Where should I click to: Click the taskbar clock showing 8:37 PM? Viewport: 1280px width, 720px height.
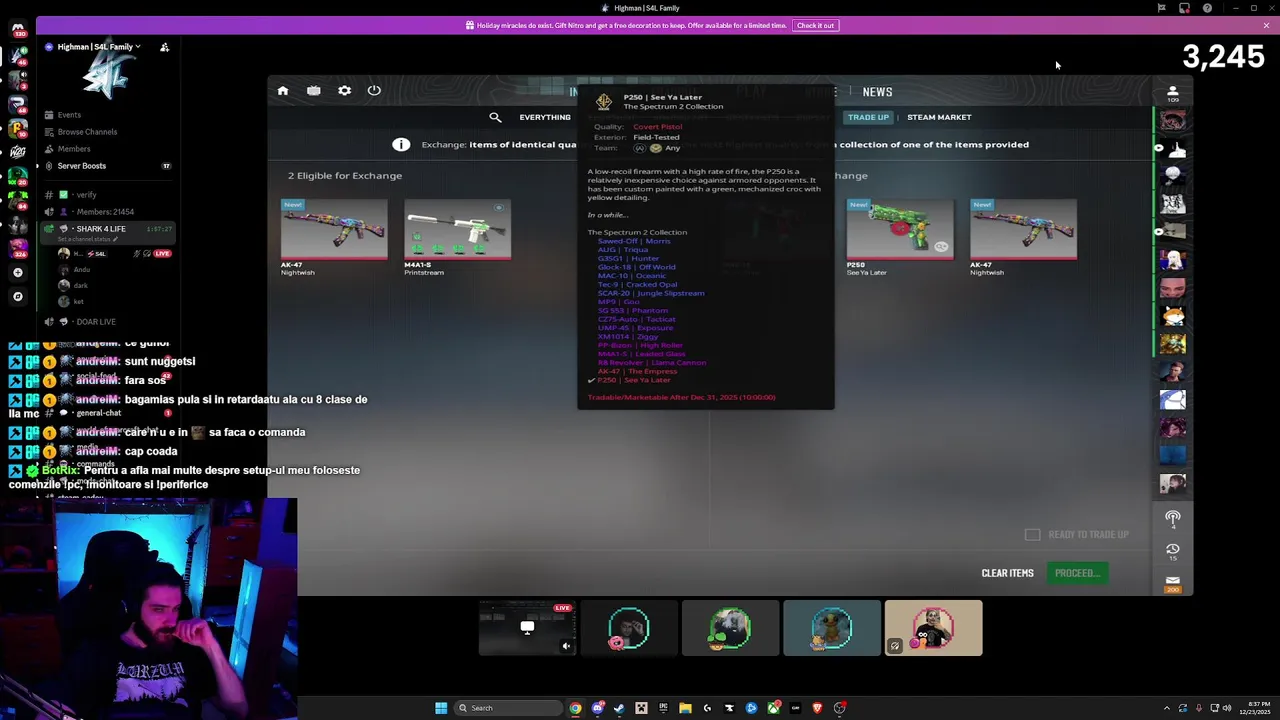click(x=1256, y=708)
